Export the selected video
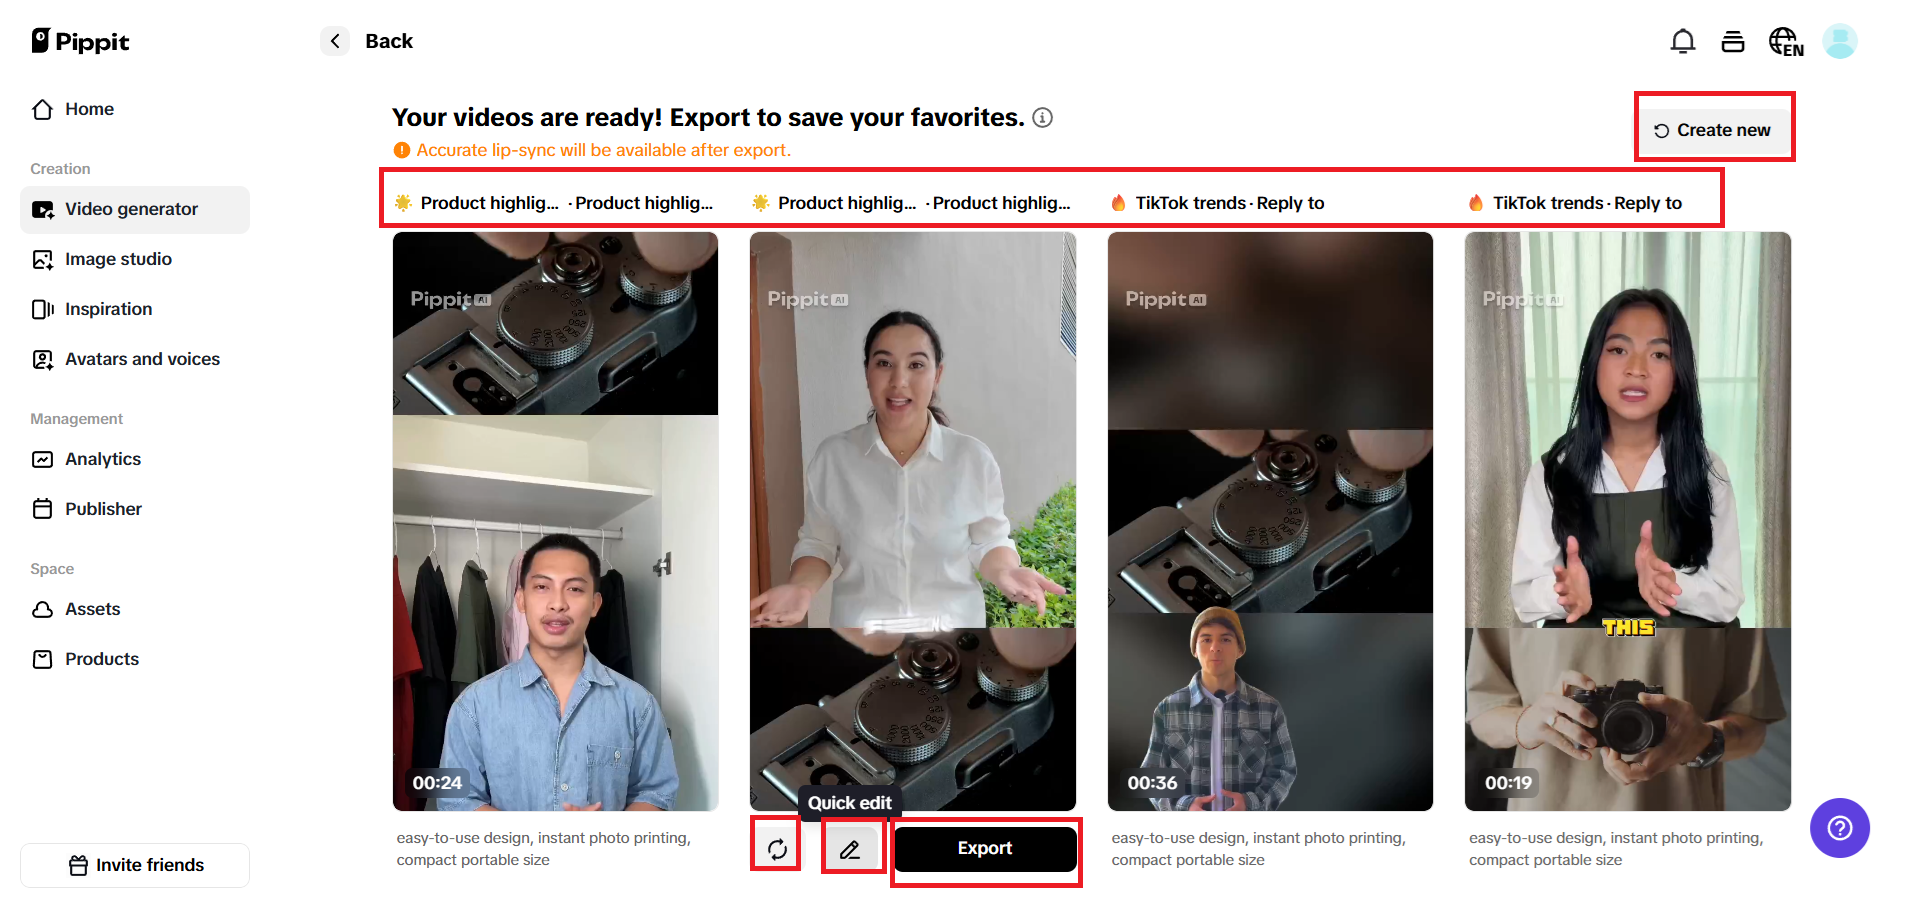Image resolution: width=1919 pixels, height=898 pixels. pos(985,849)
